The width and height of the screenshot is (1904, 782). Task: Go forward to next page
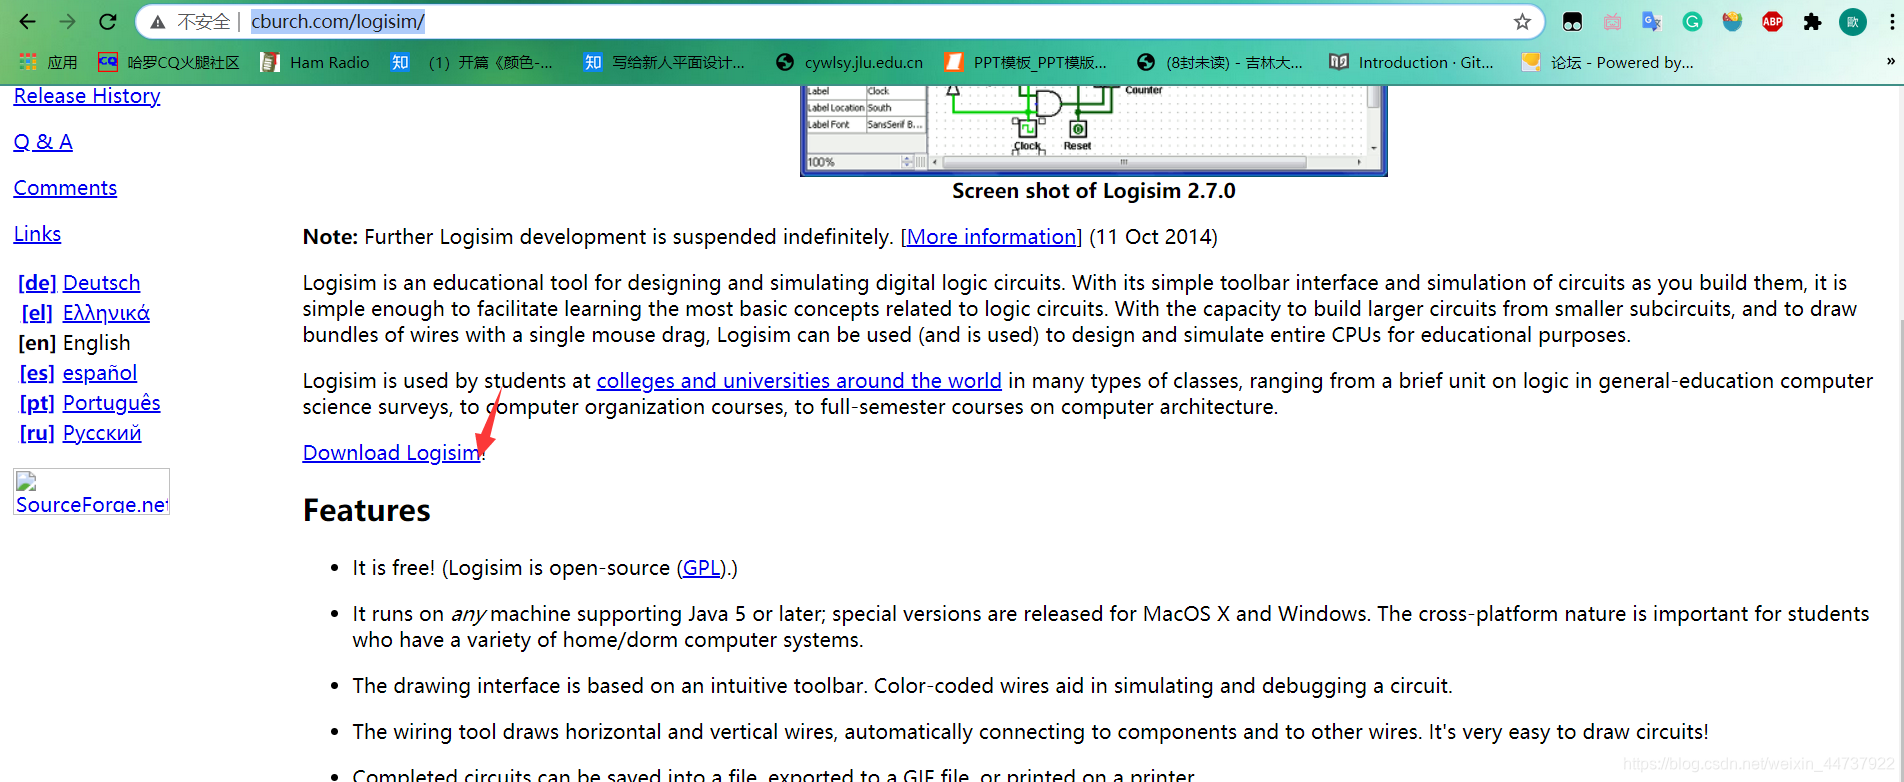(67, 21)
